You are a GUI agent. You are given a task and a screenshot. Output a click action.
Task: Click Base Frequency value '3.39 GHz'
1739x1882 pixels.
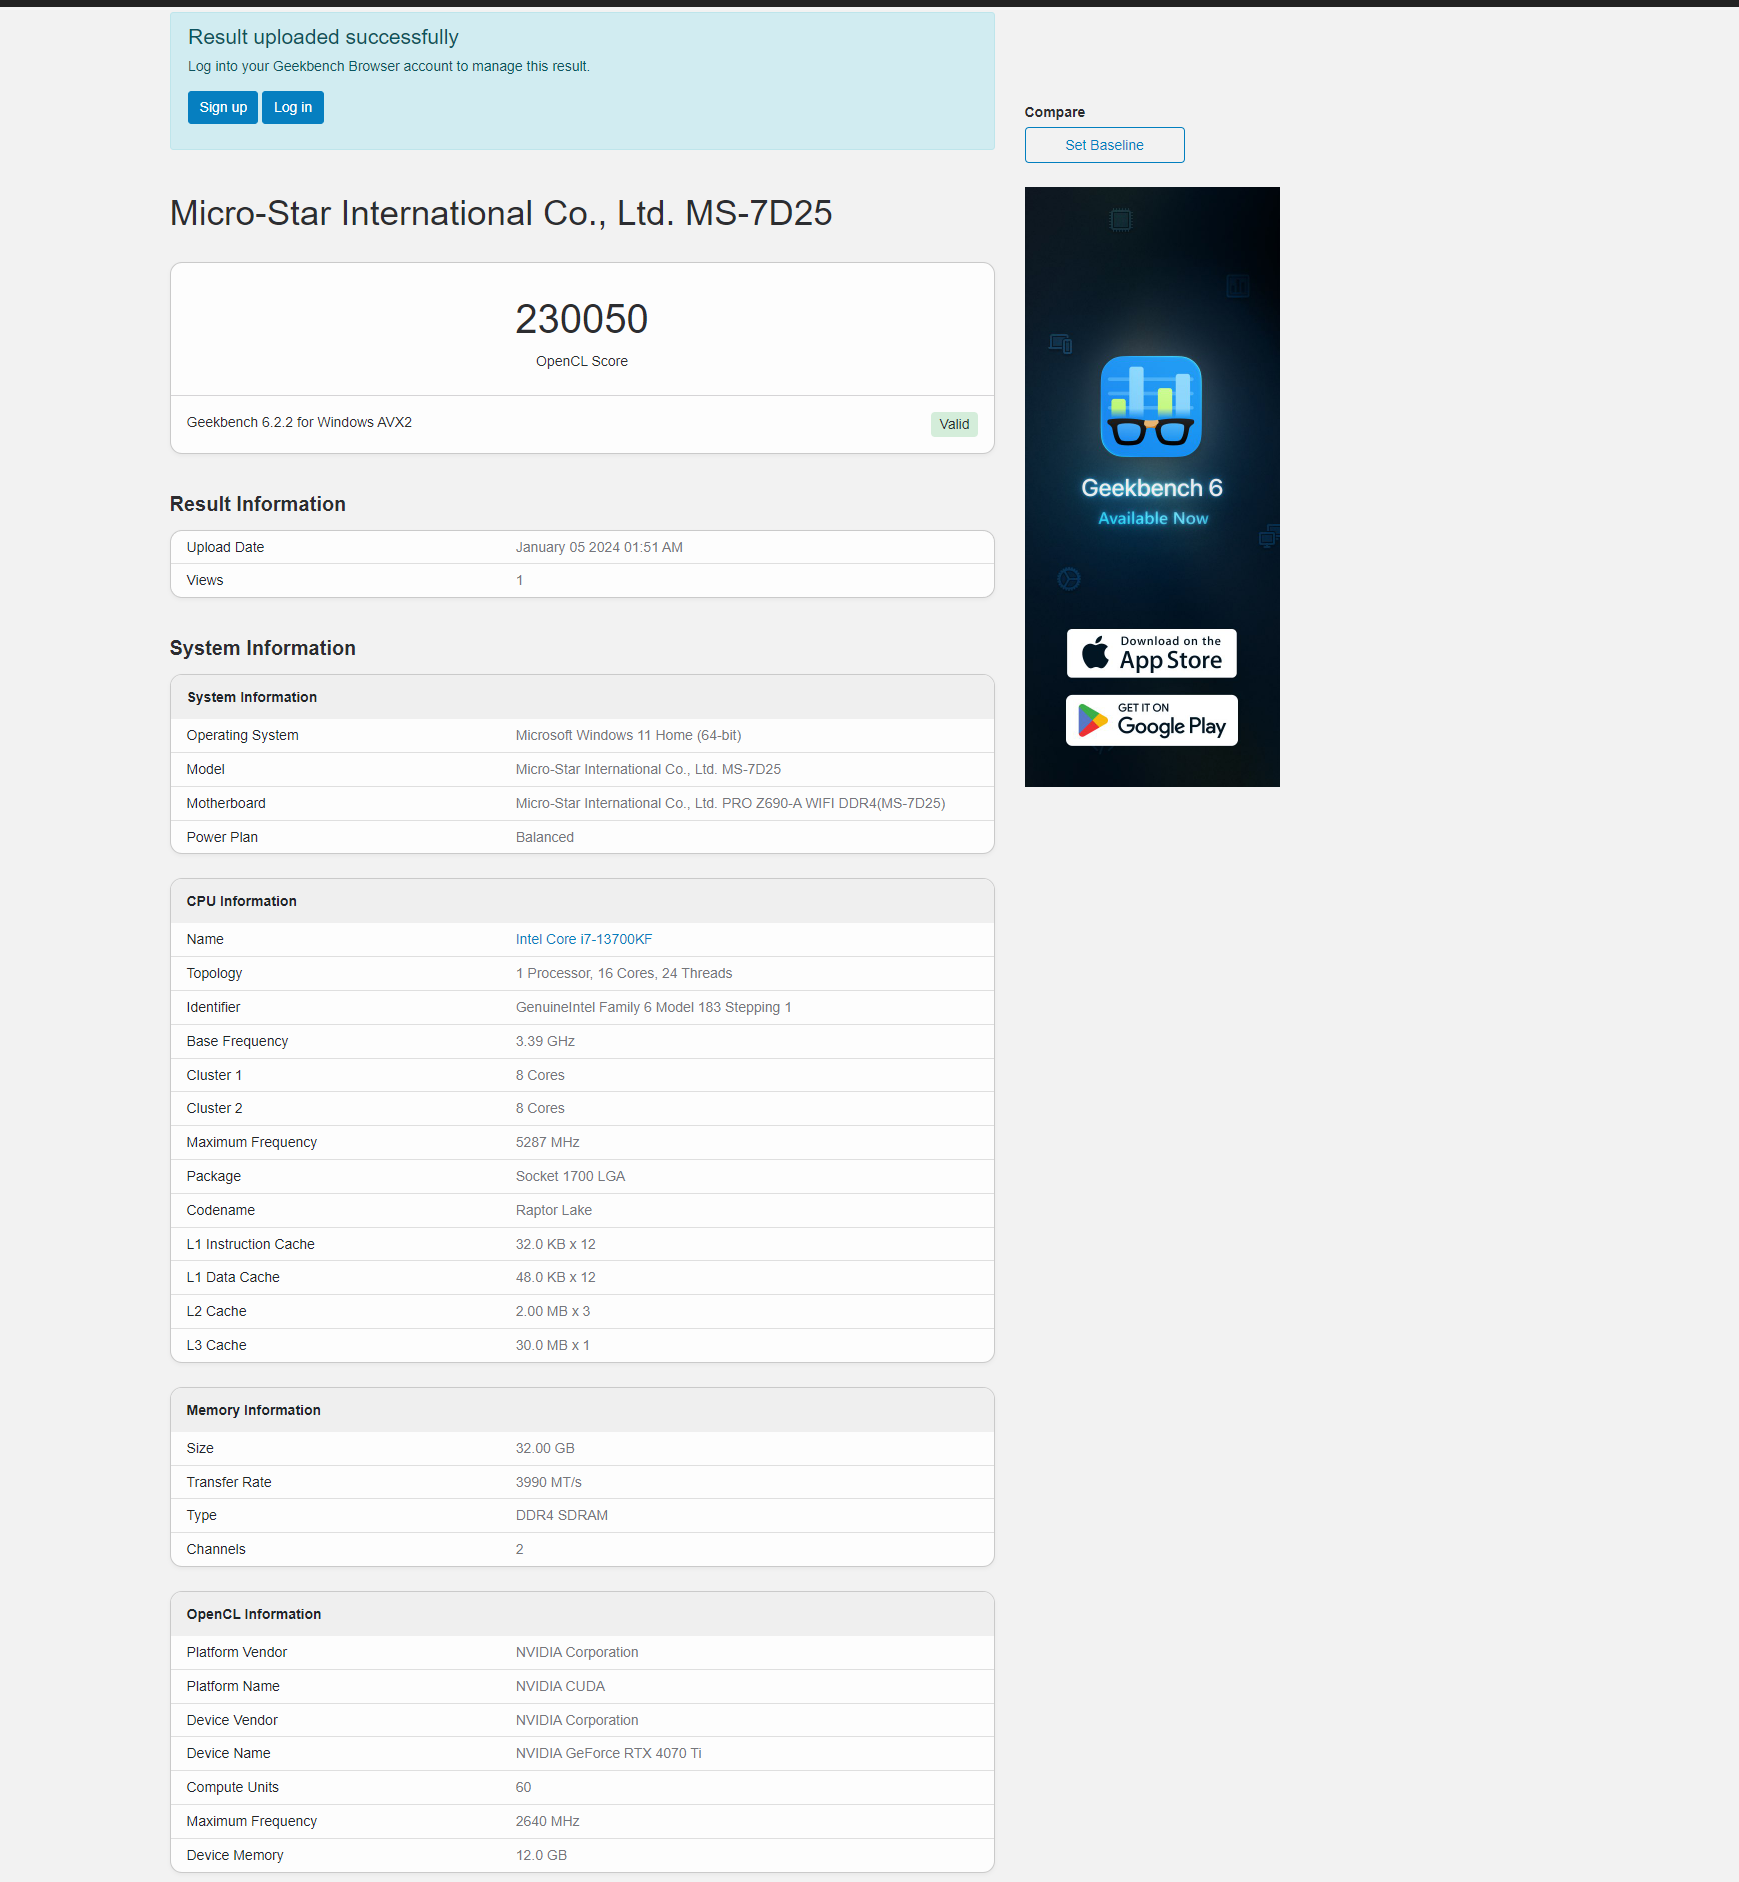[x=545, y=1041]
